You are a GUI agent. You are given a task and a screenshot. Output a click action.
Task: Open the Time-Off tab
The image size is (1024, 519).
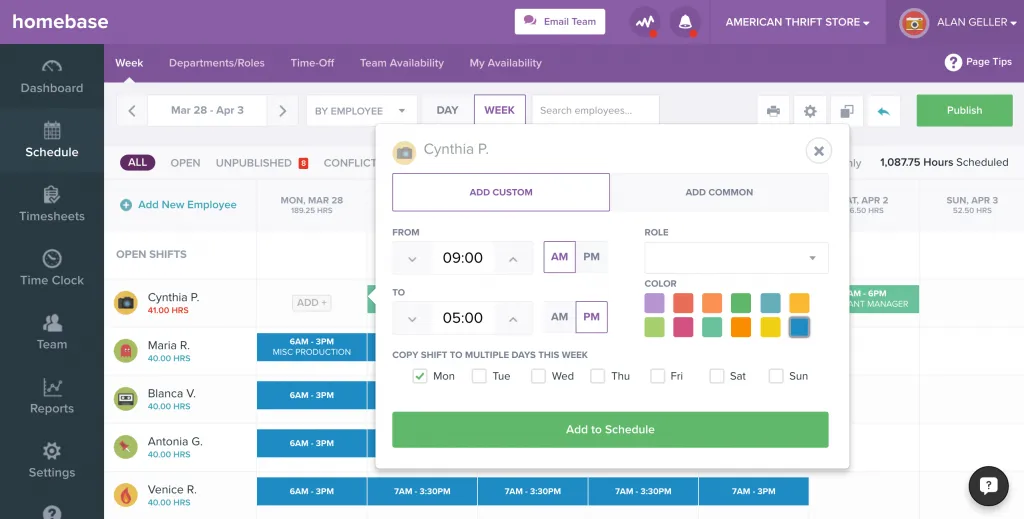[x=312, y=63]
